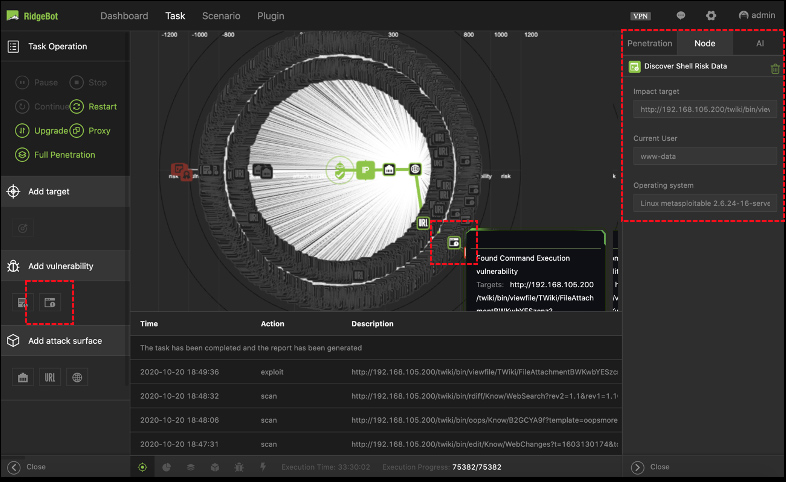Click the Proxy icon button
This screenshot has height=482, width=786.
(x=76, y=131)
